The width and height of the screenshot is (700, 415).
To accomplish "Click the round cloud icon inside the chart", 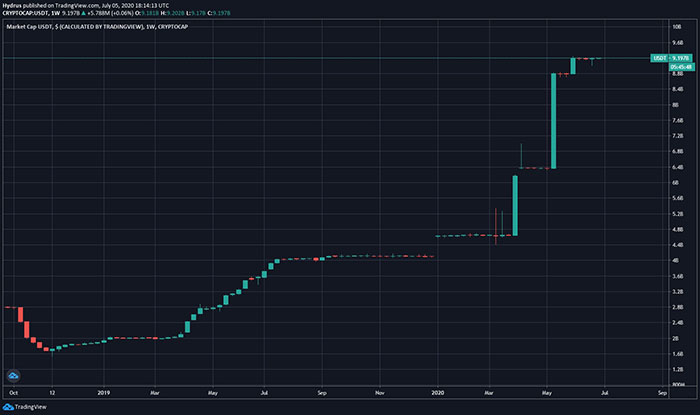I will coord(13,376).
